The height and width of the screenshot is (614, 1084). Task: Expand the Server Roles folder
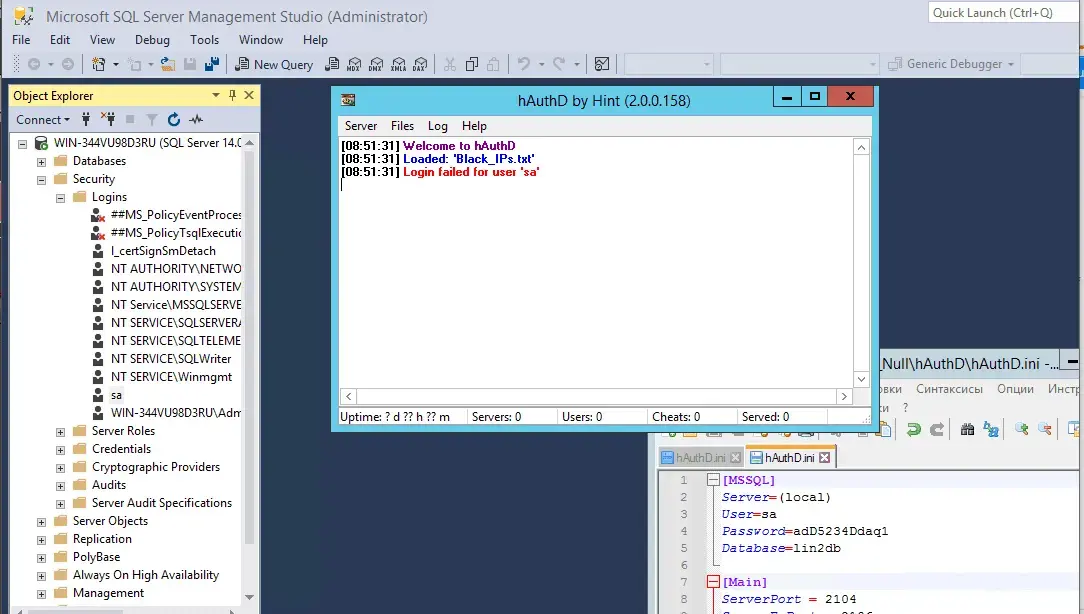[x=60, y=432]
